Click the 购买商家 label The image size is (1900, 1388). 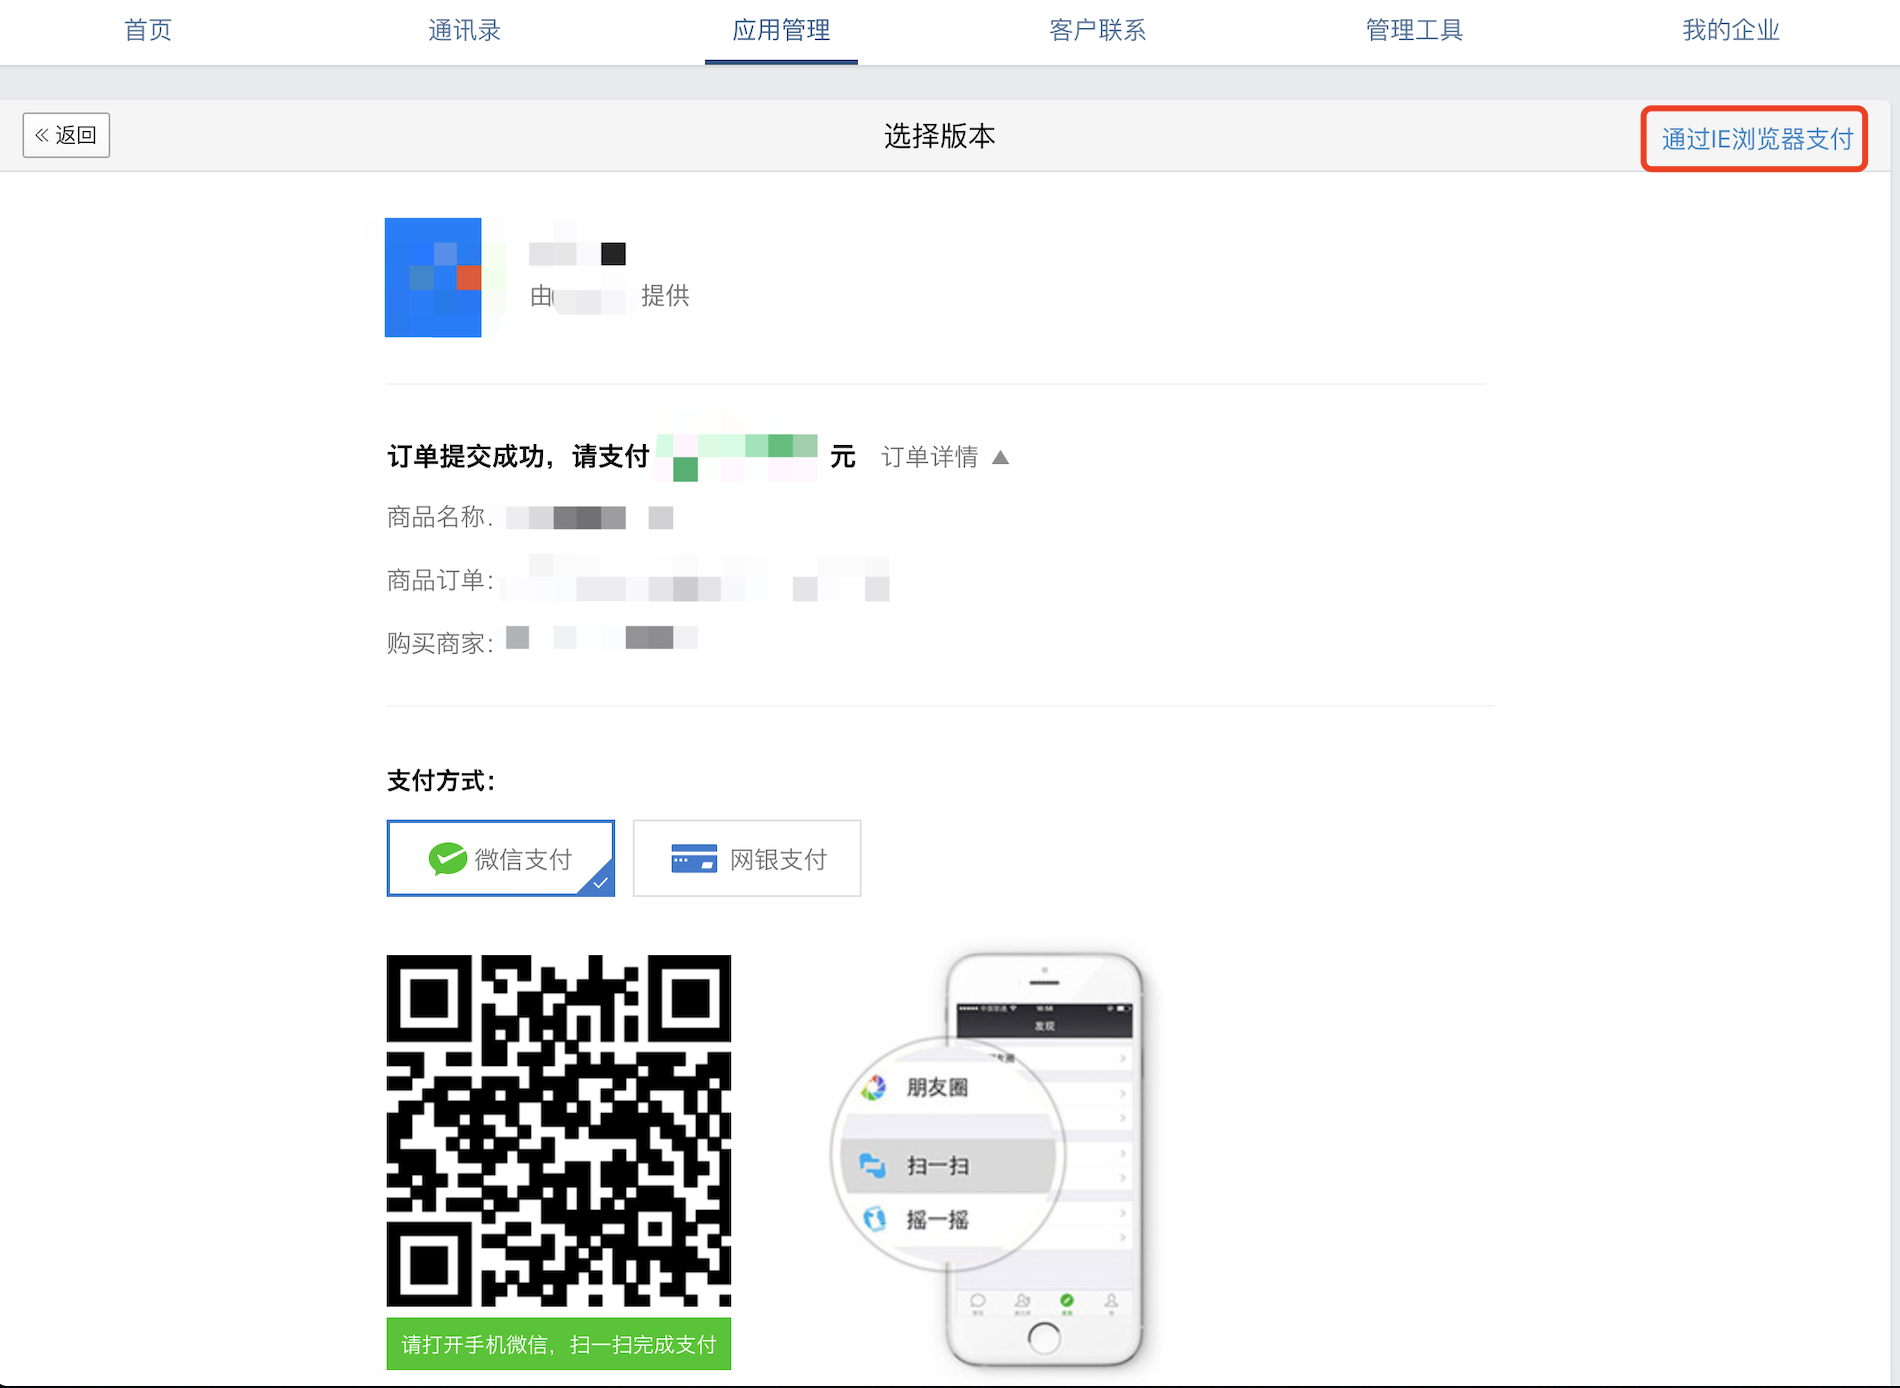[439, 643]
